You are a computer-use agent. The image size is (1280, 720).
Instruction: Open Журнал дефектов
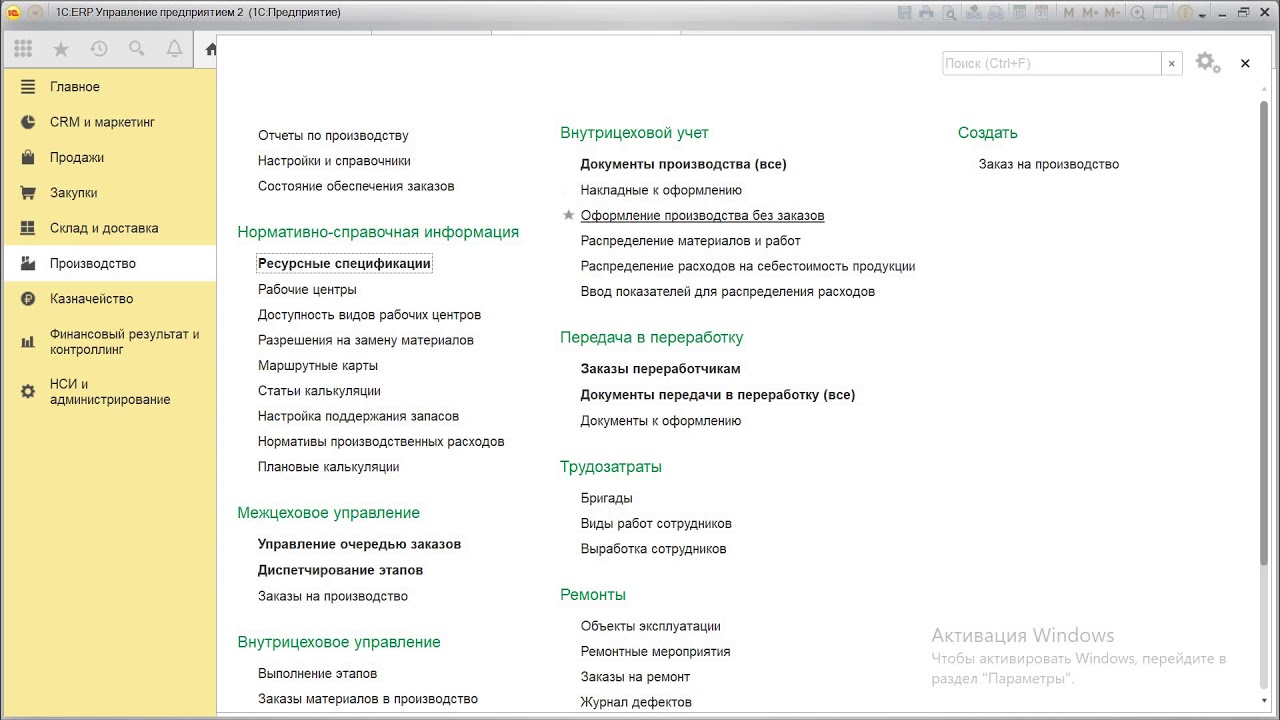pos(636,702)
